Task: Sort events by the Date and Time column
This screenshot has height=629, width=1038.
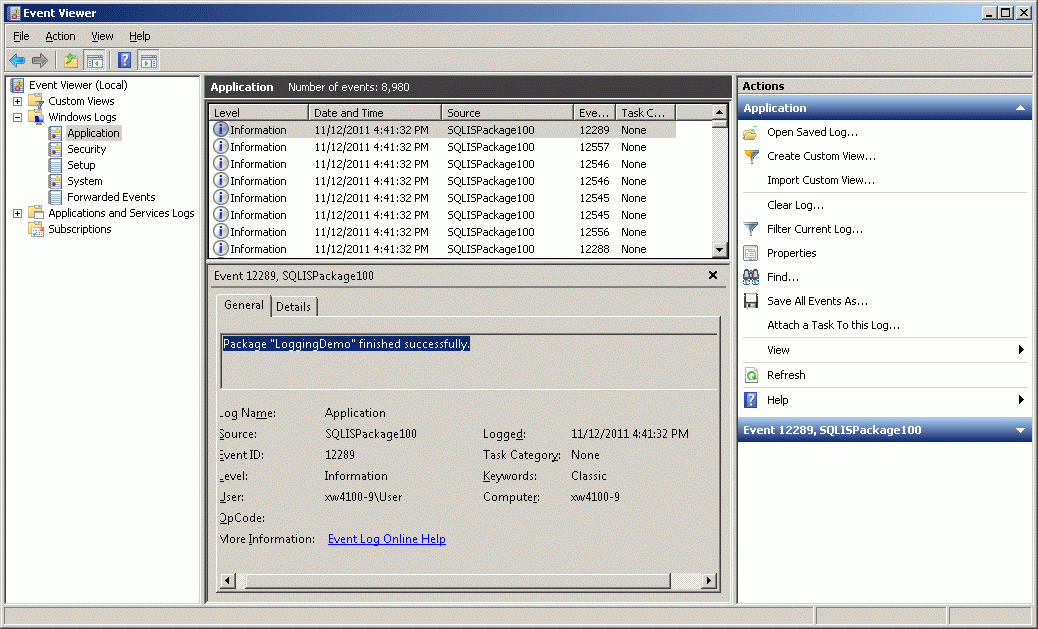Action: pos(373,113)
